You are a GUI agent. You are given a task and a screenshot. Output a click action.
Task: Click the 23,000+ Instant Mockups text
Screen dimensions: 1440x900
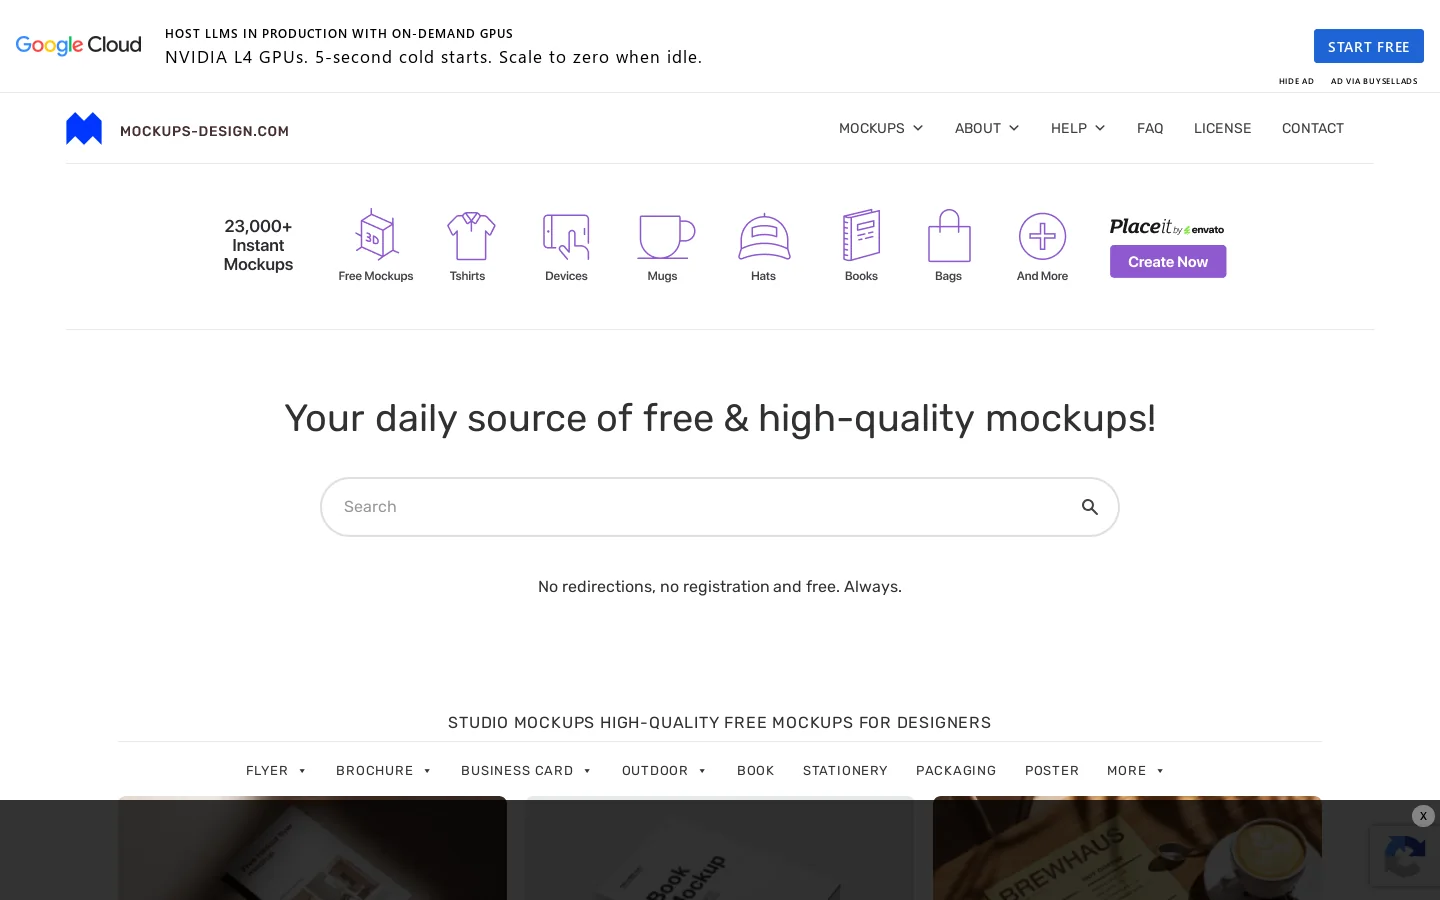tap(258, 245)
